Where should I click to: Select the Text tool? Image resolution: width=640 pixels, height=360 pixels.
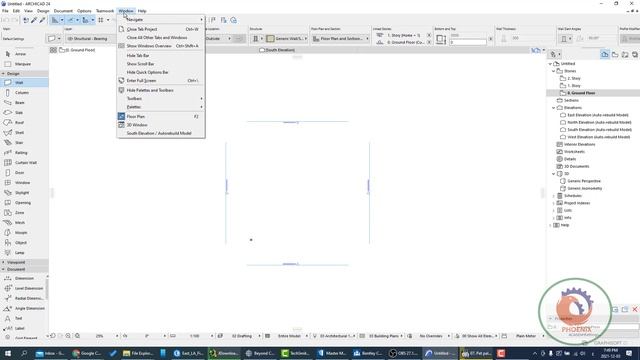[18, 318]
